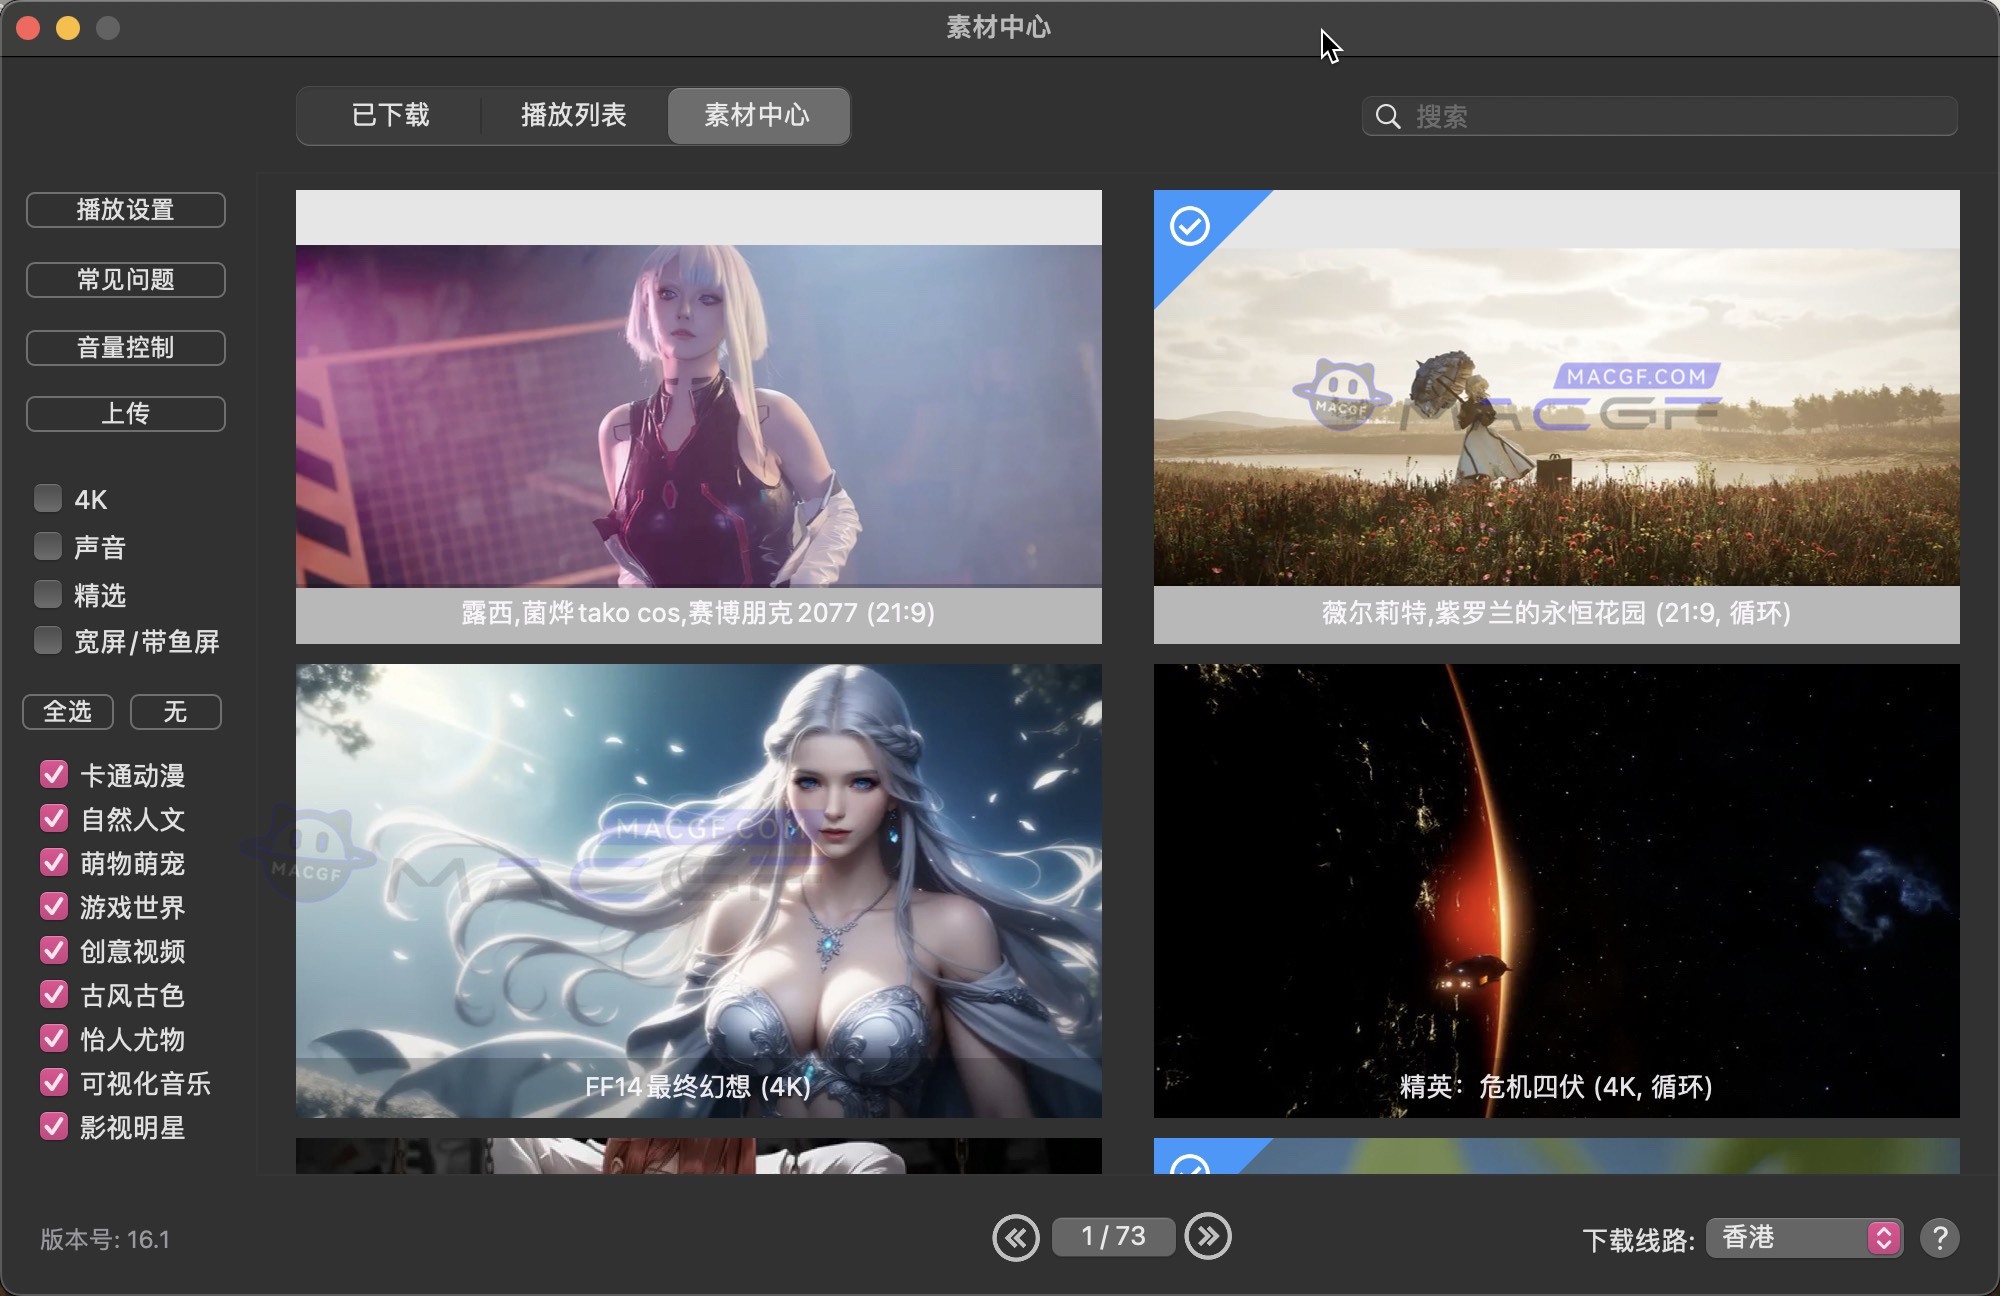Go back a page with the « arrow
The image size is (2000, 1296).
[x=1017, y=1237]
